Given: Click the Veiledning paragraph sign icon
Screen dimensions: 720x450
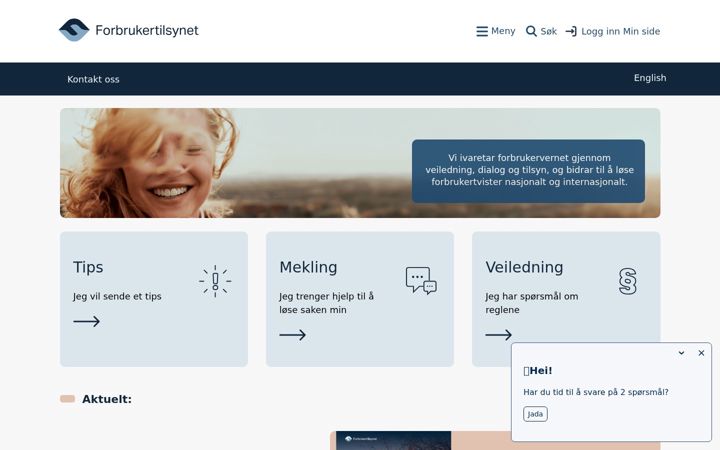Looking at the screenshot, I should tap(628, 281).
